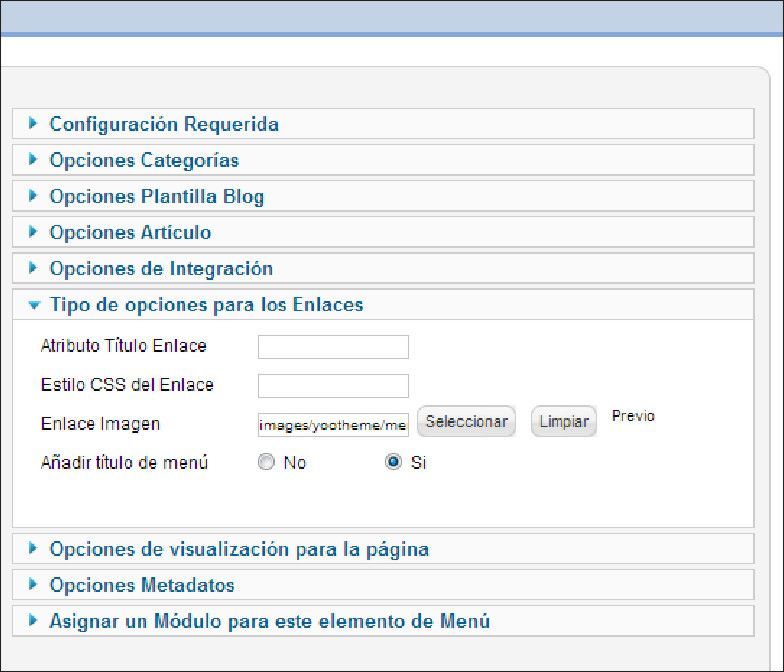
Task: Click the Enlace Imagen label
Action: pos(100,424)
